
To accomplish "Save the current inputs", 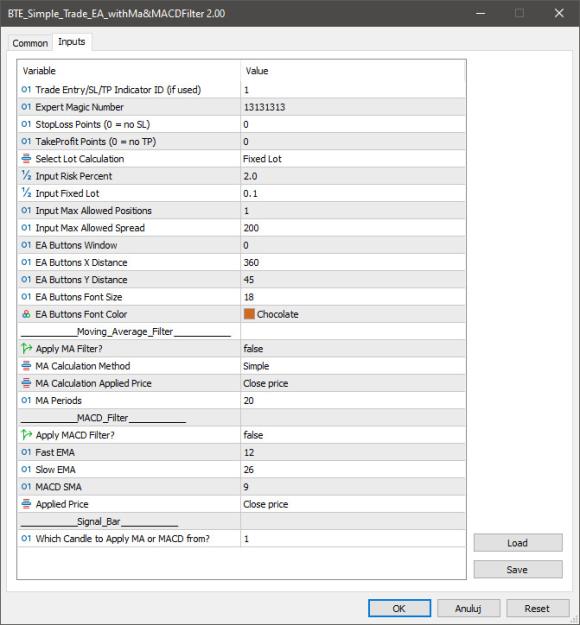I will pos(518,570).
